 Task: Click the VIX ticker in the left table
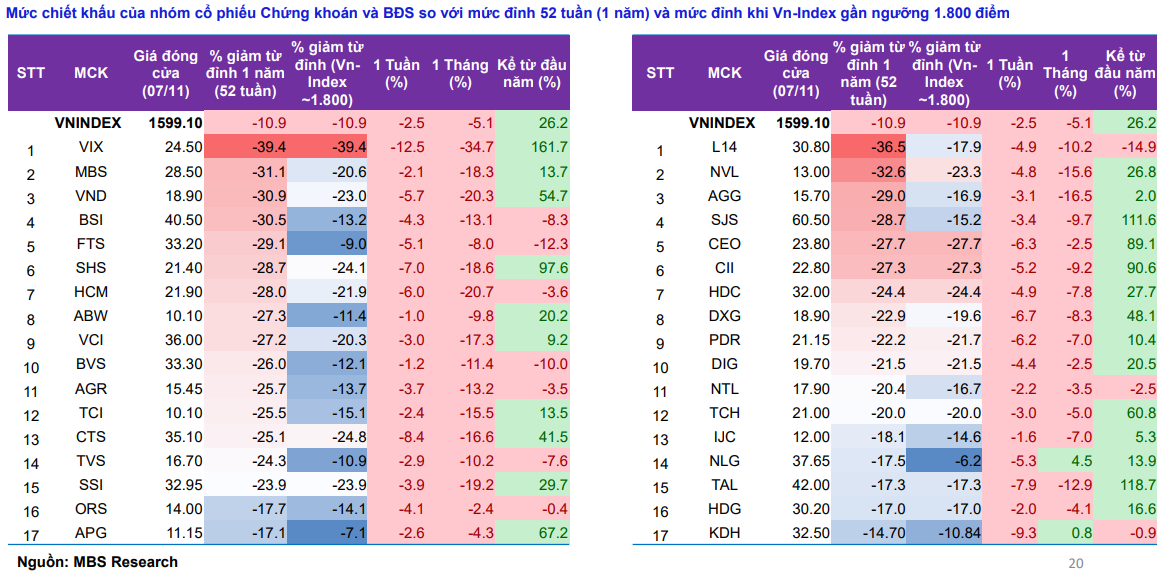91,147
